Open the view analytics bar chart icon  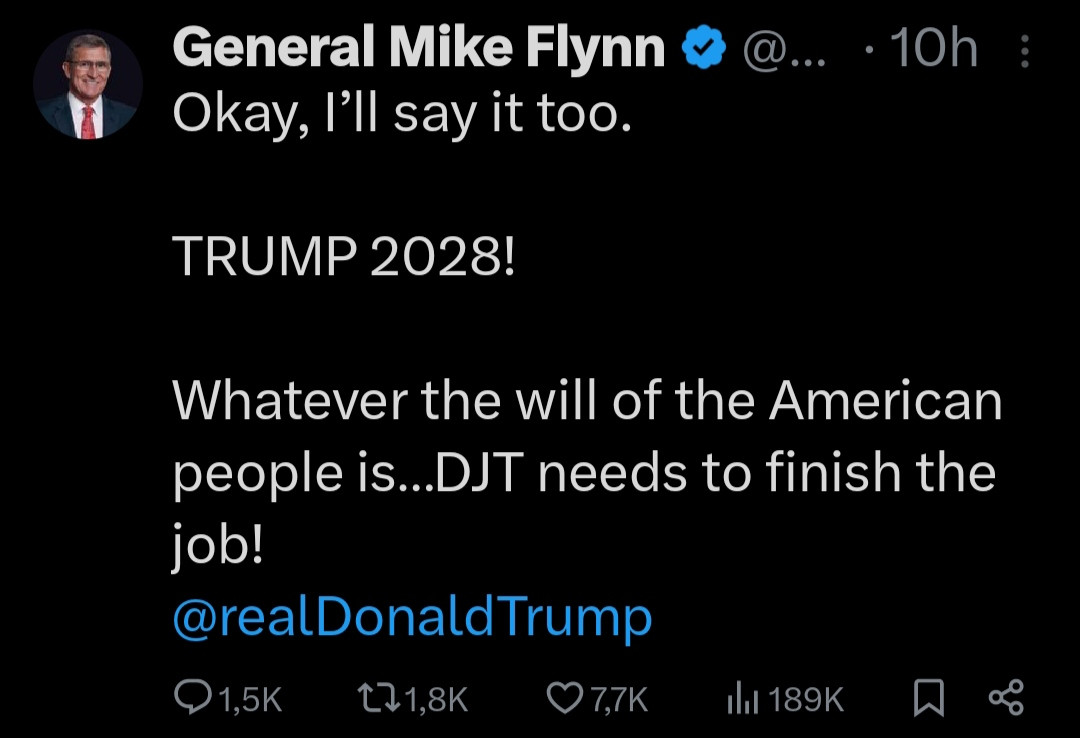[740, 698]
